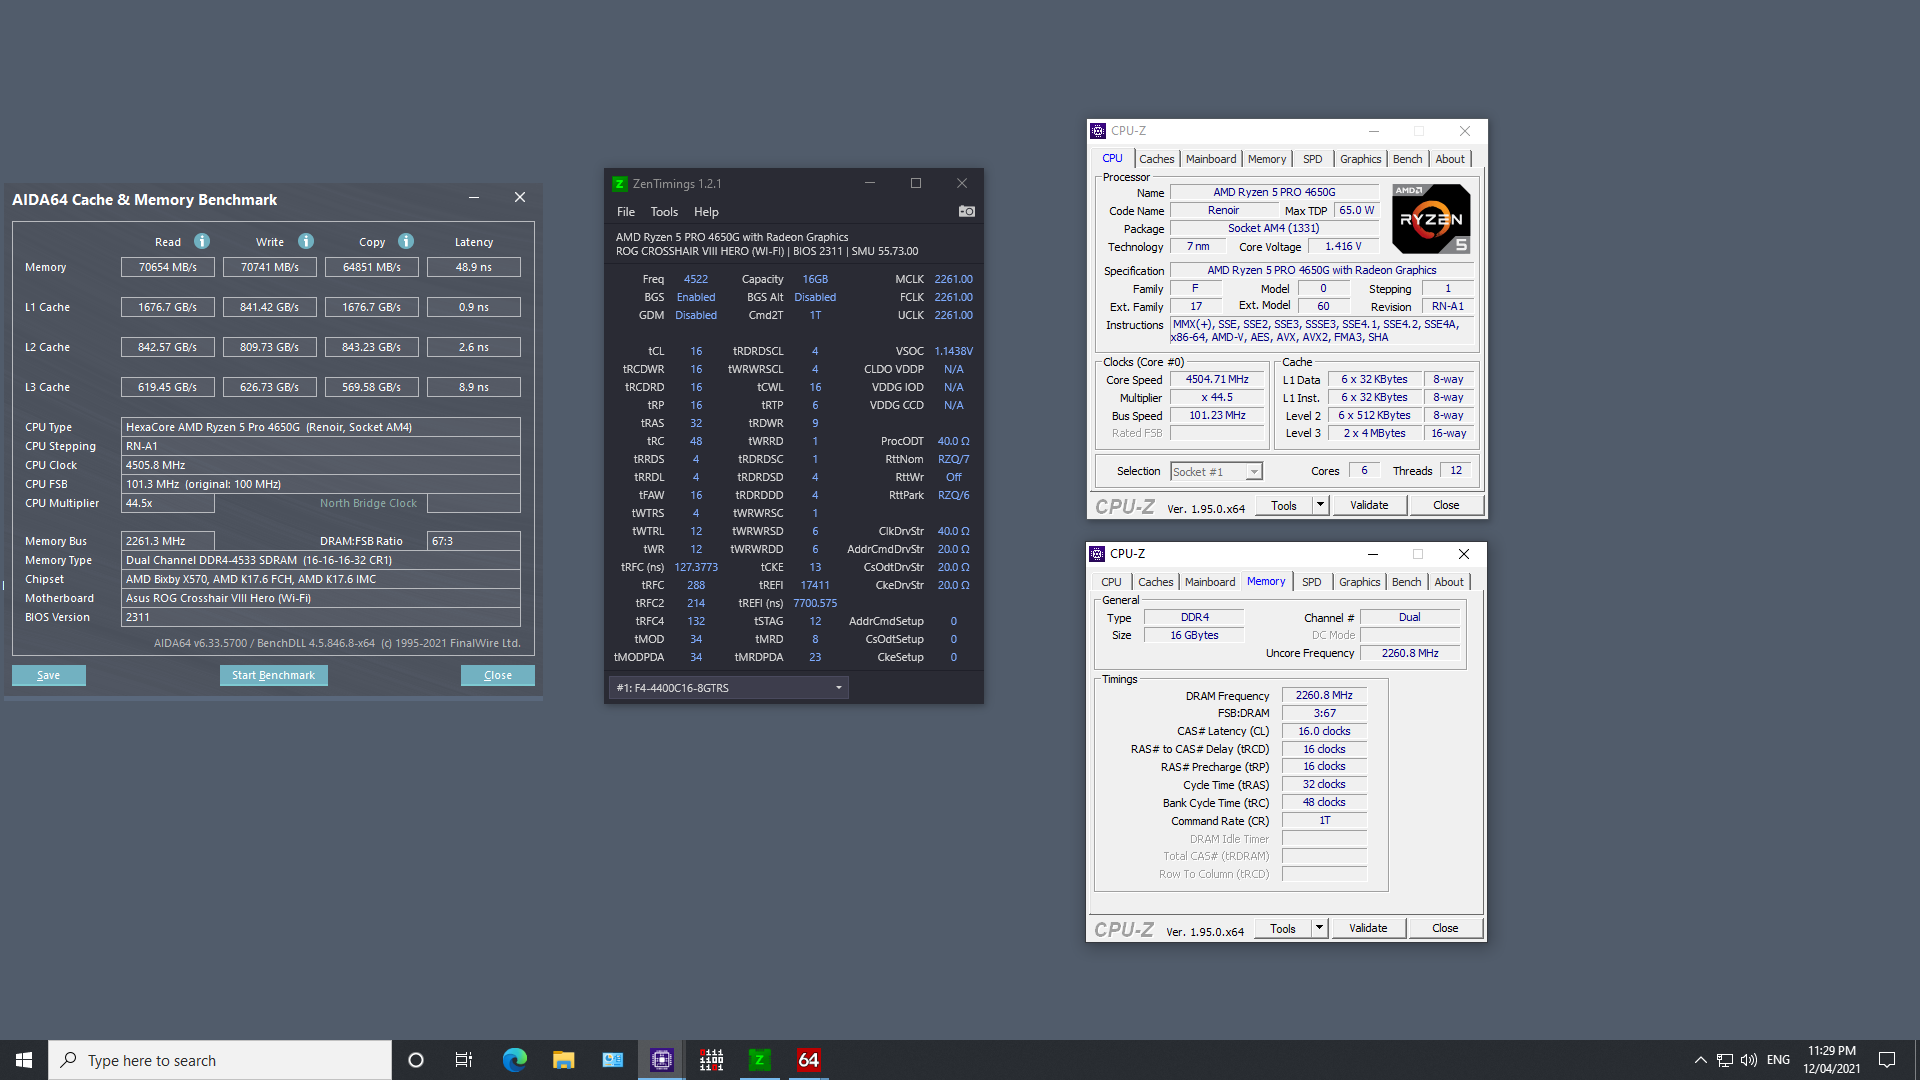Click Validate in lower CPU-Z window

(1368, 928)
